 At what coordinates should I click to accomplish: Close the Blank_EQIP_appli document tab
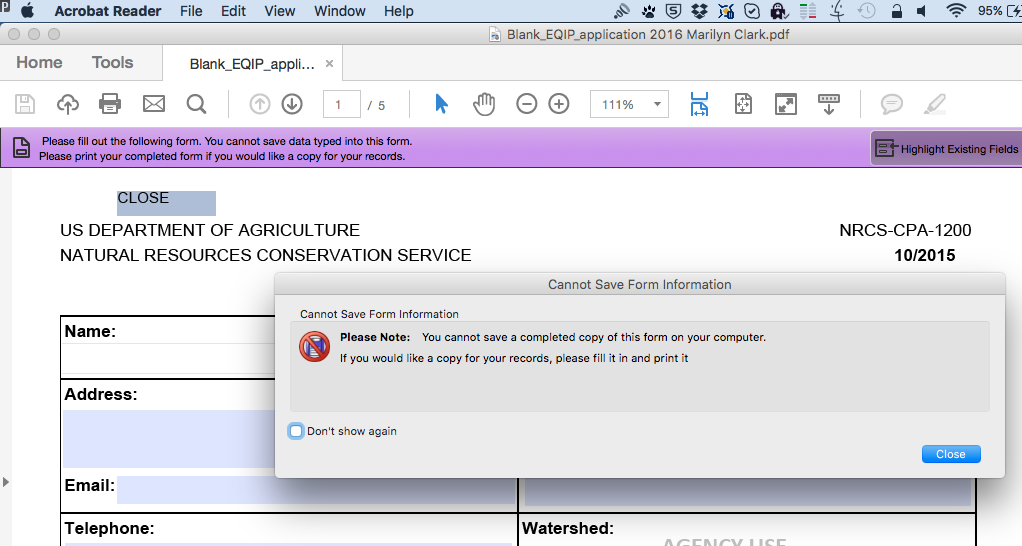pyautogui.click(x=329, y=63)
